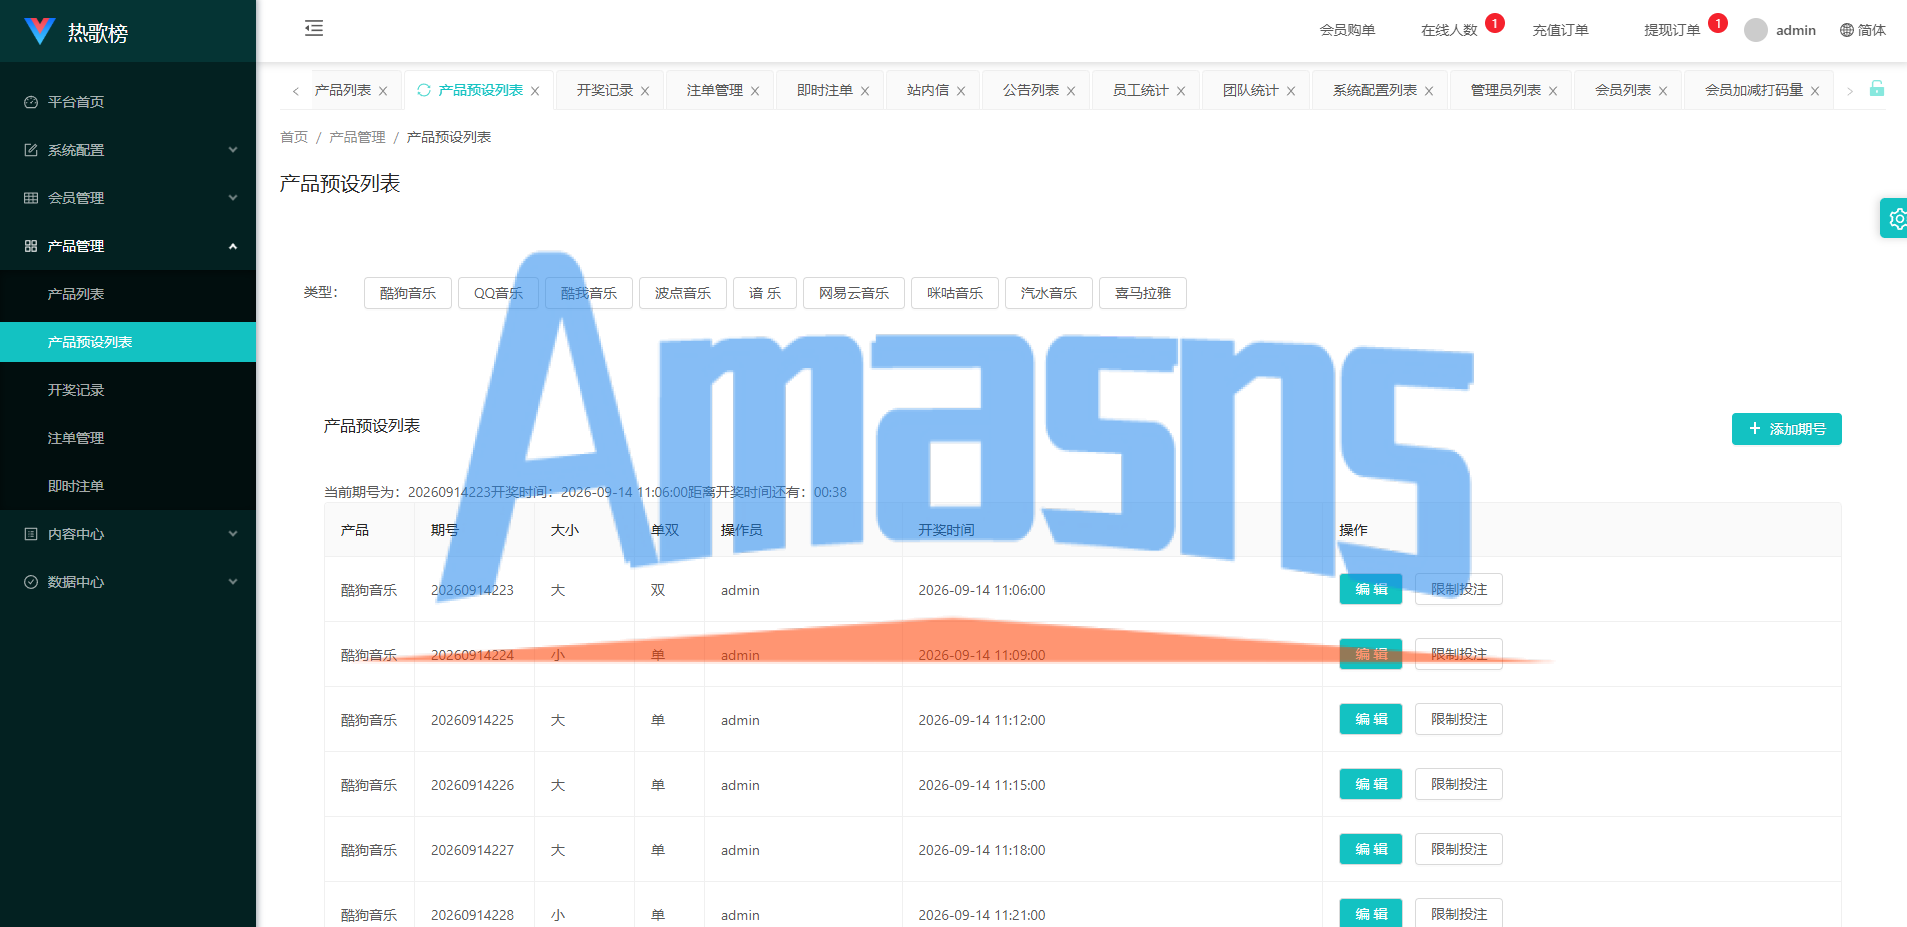Switch to the 团队统计 tab
The width and height of the screenshot is (1907, 927).
(1251, 90)
